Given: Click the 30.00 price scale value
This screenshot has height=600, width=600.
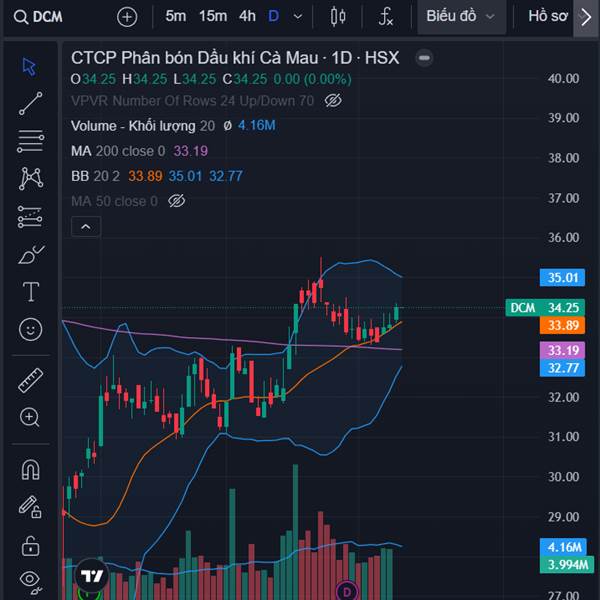Looking at the screenshot, I should [563, 477].
